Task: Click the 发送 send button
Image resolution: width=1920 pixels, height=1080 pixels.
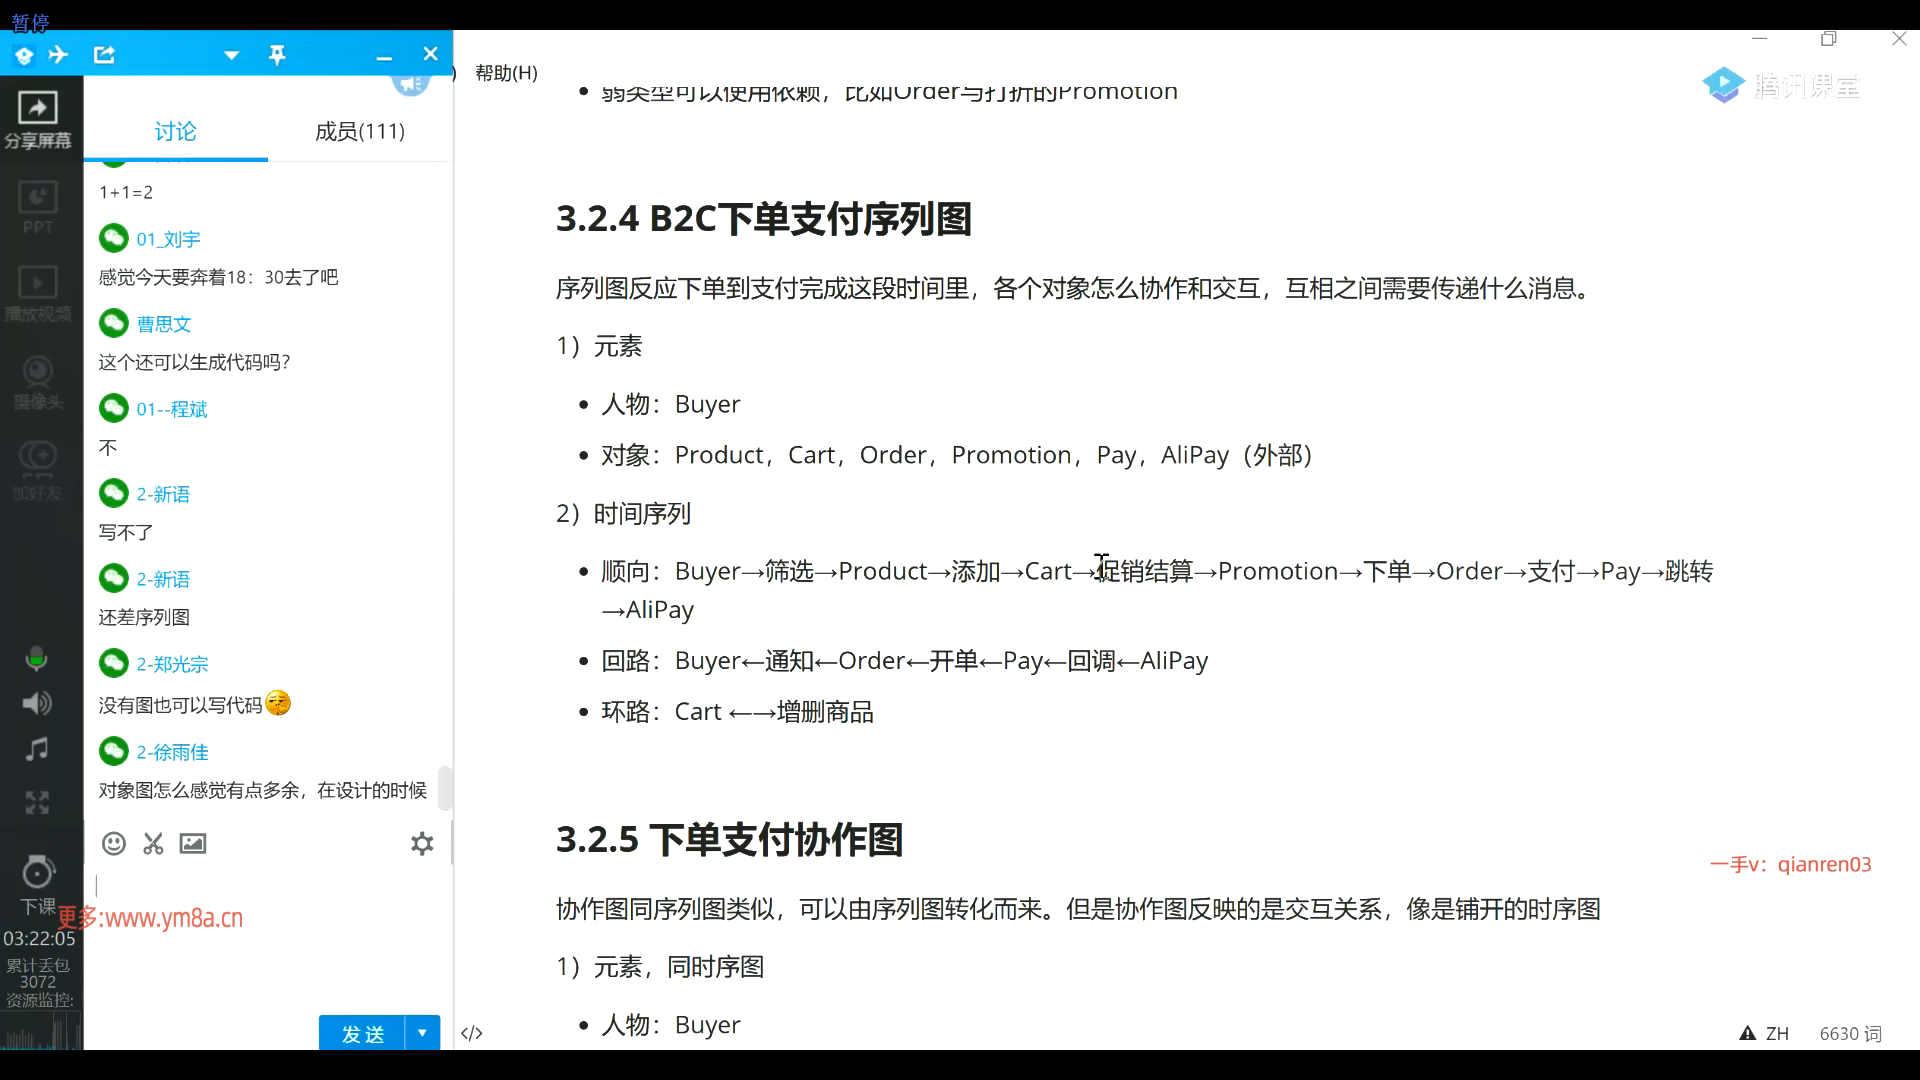Action: click(362, 1033)
